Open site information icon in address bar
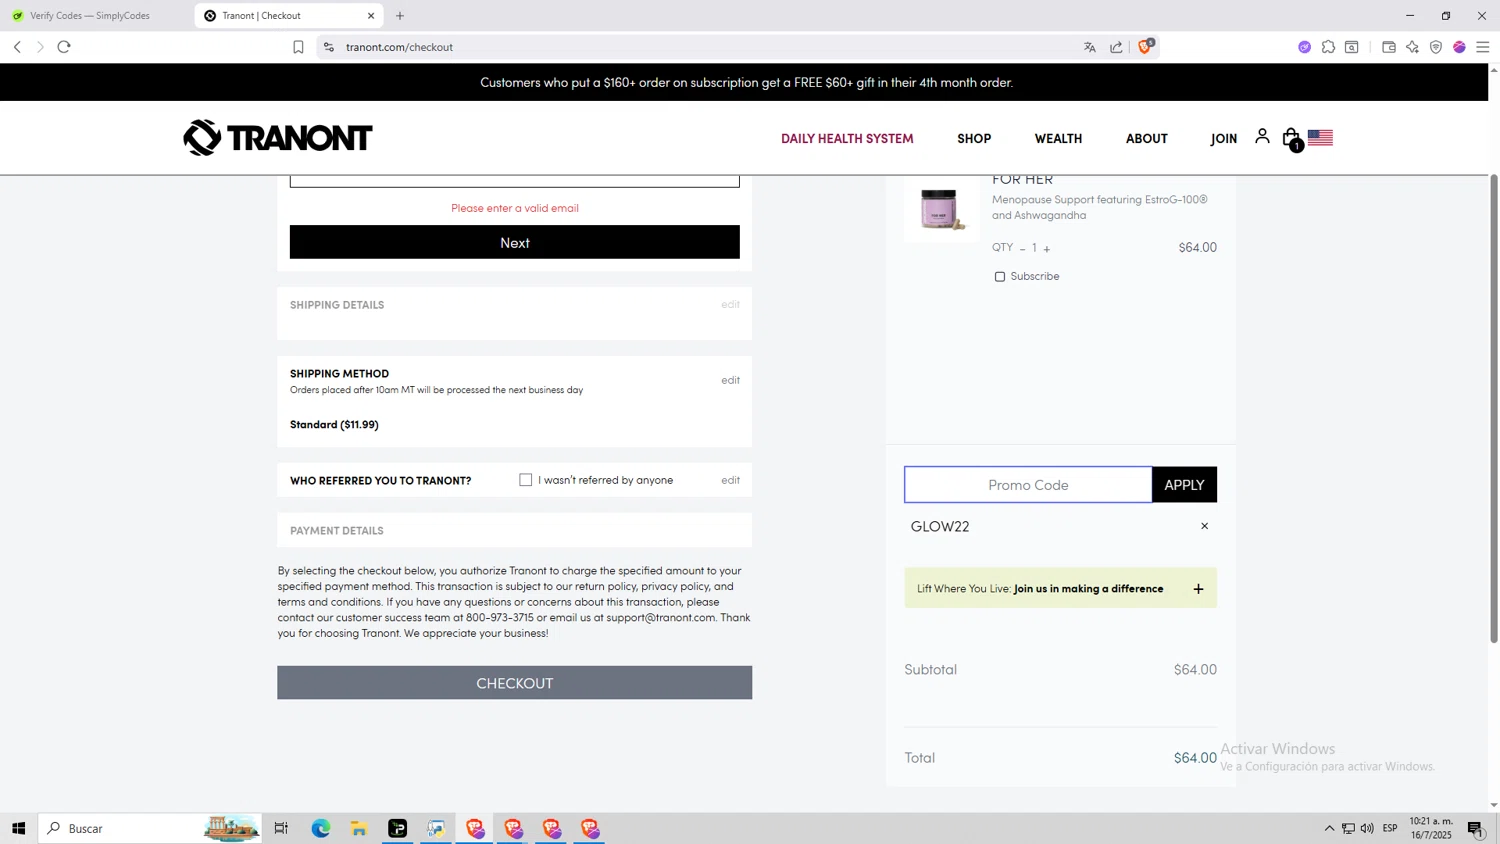Screen dimensions: 1500x844 329,47
